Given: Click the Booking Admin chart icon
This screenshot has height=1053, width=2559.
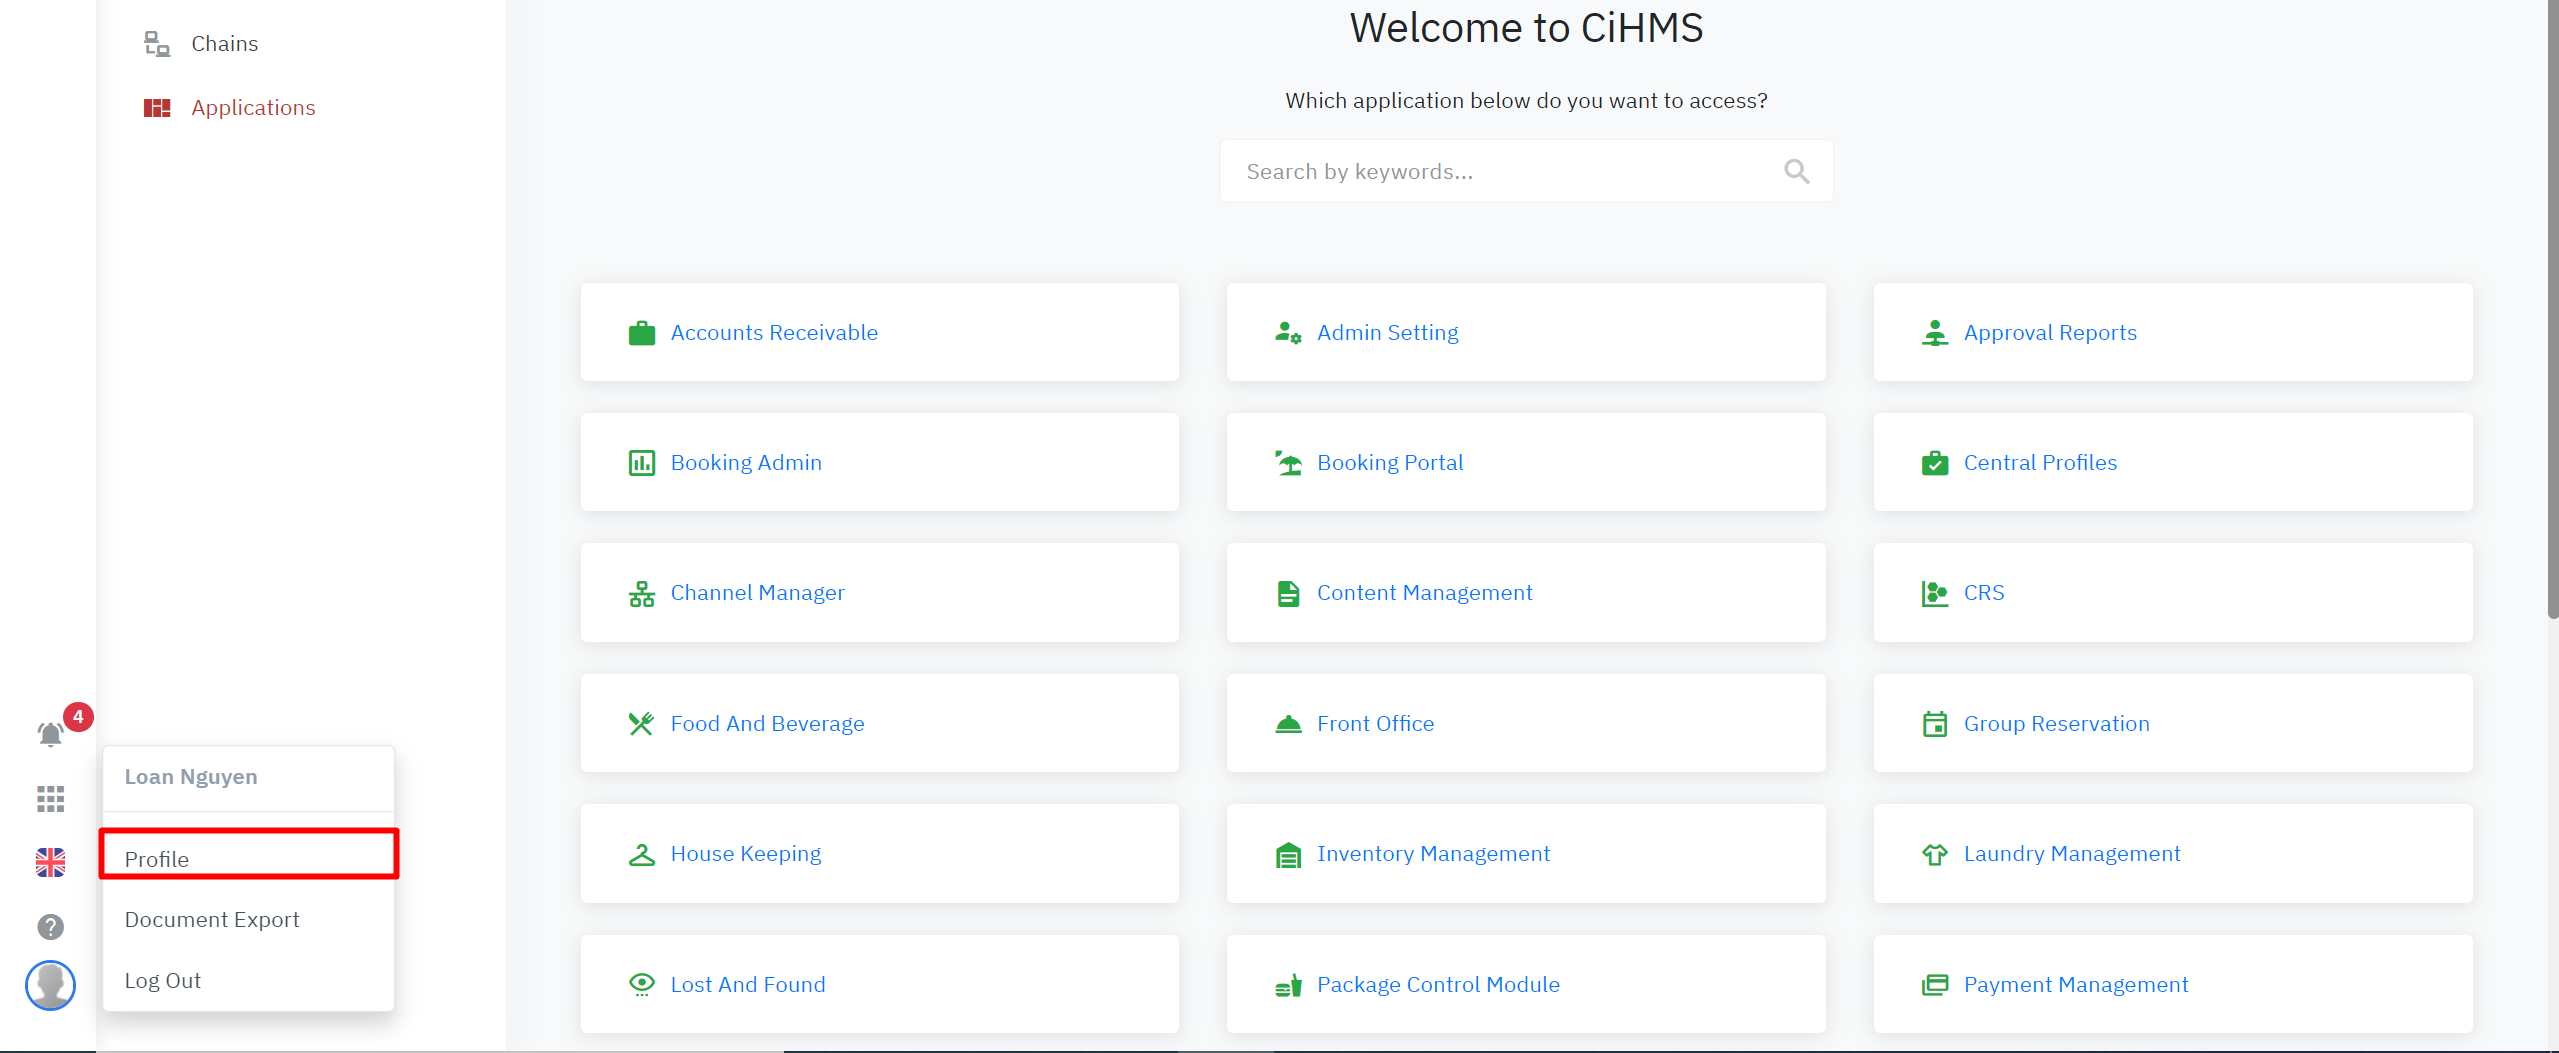Looking at the screenshot, I should click(x=642, y=463).
